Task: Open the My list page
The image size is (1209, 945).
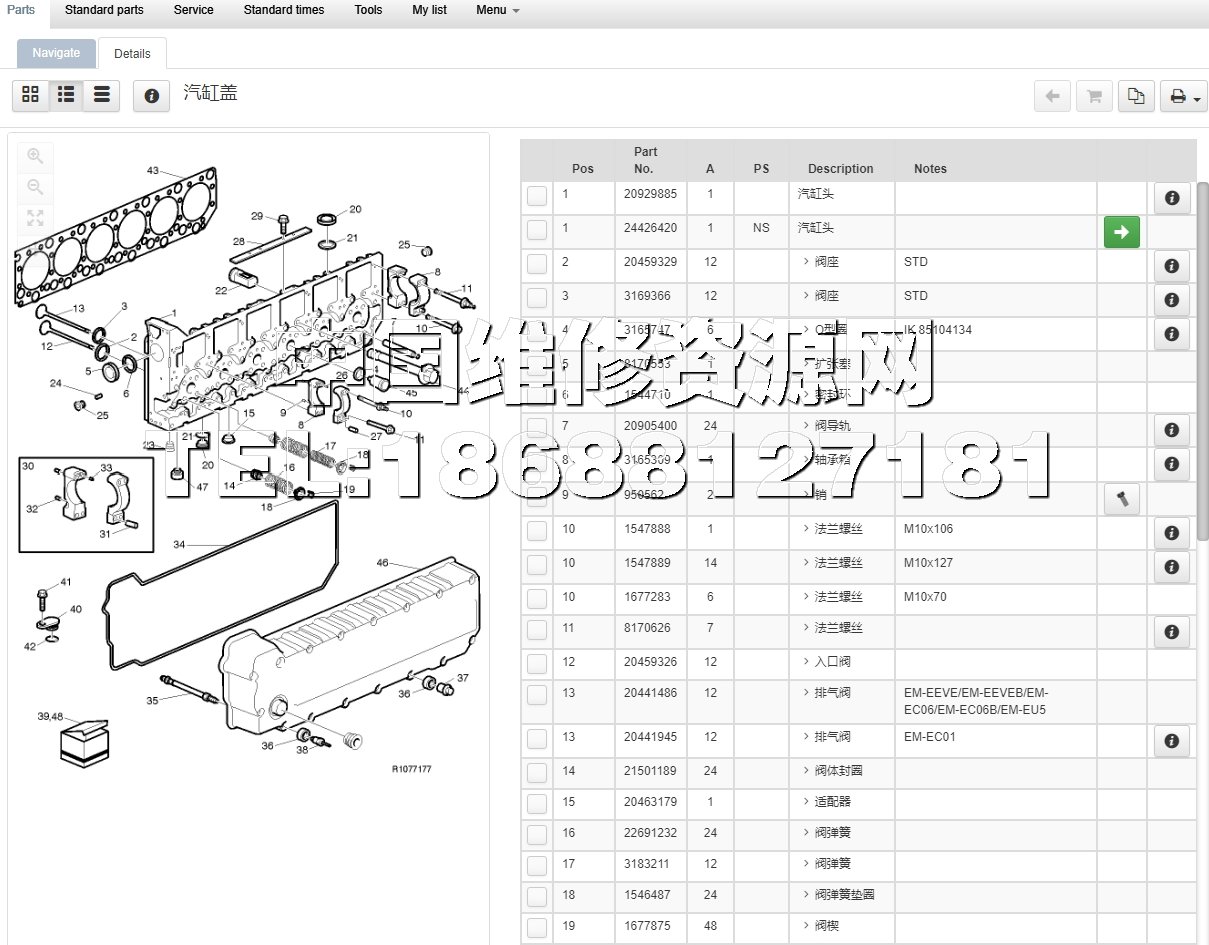Action: click(429, 10)
